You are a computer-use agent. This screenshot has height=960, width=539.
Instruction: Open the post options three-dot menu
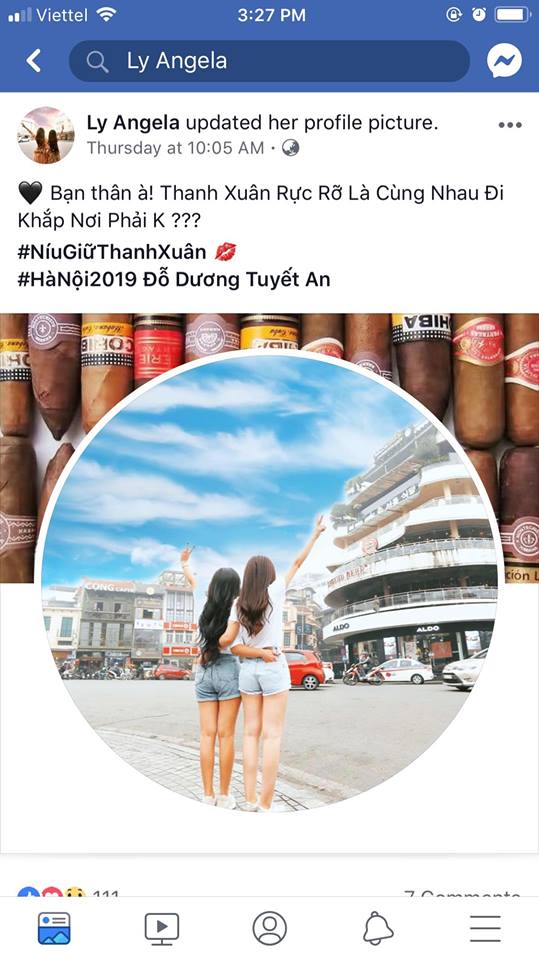pos(510,125)
